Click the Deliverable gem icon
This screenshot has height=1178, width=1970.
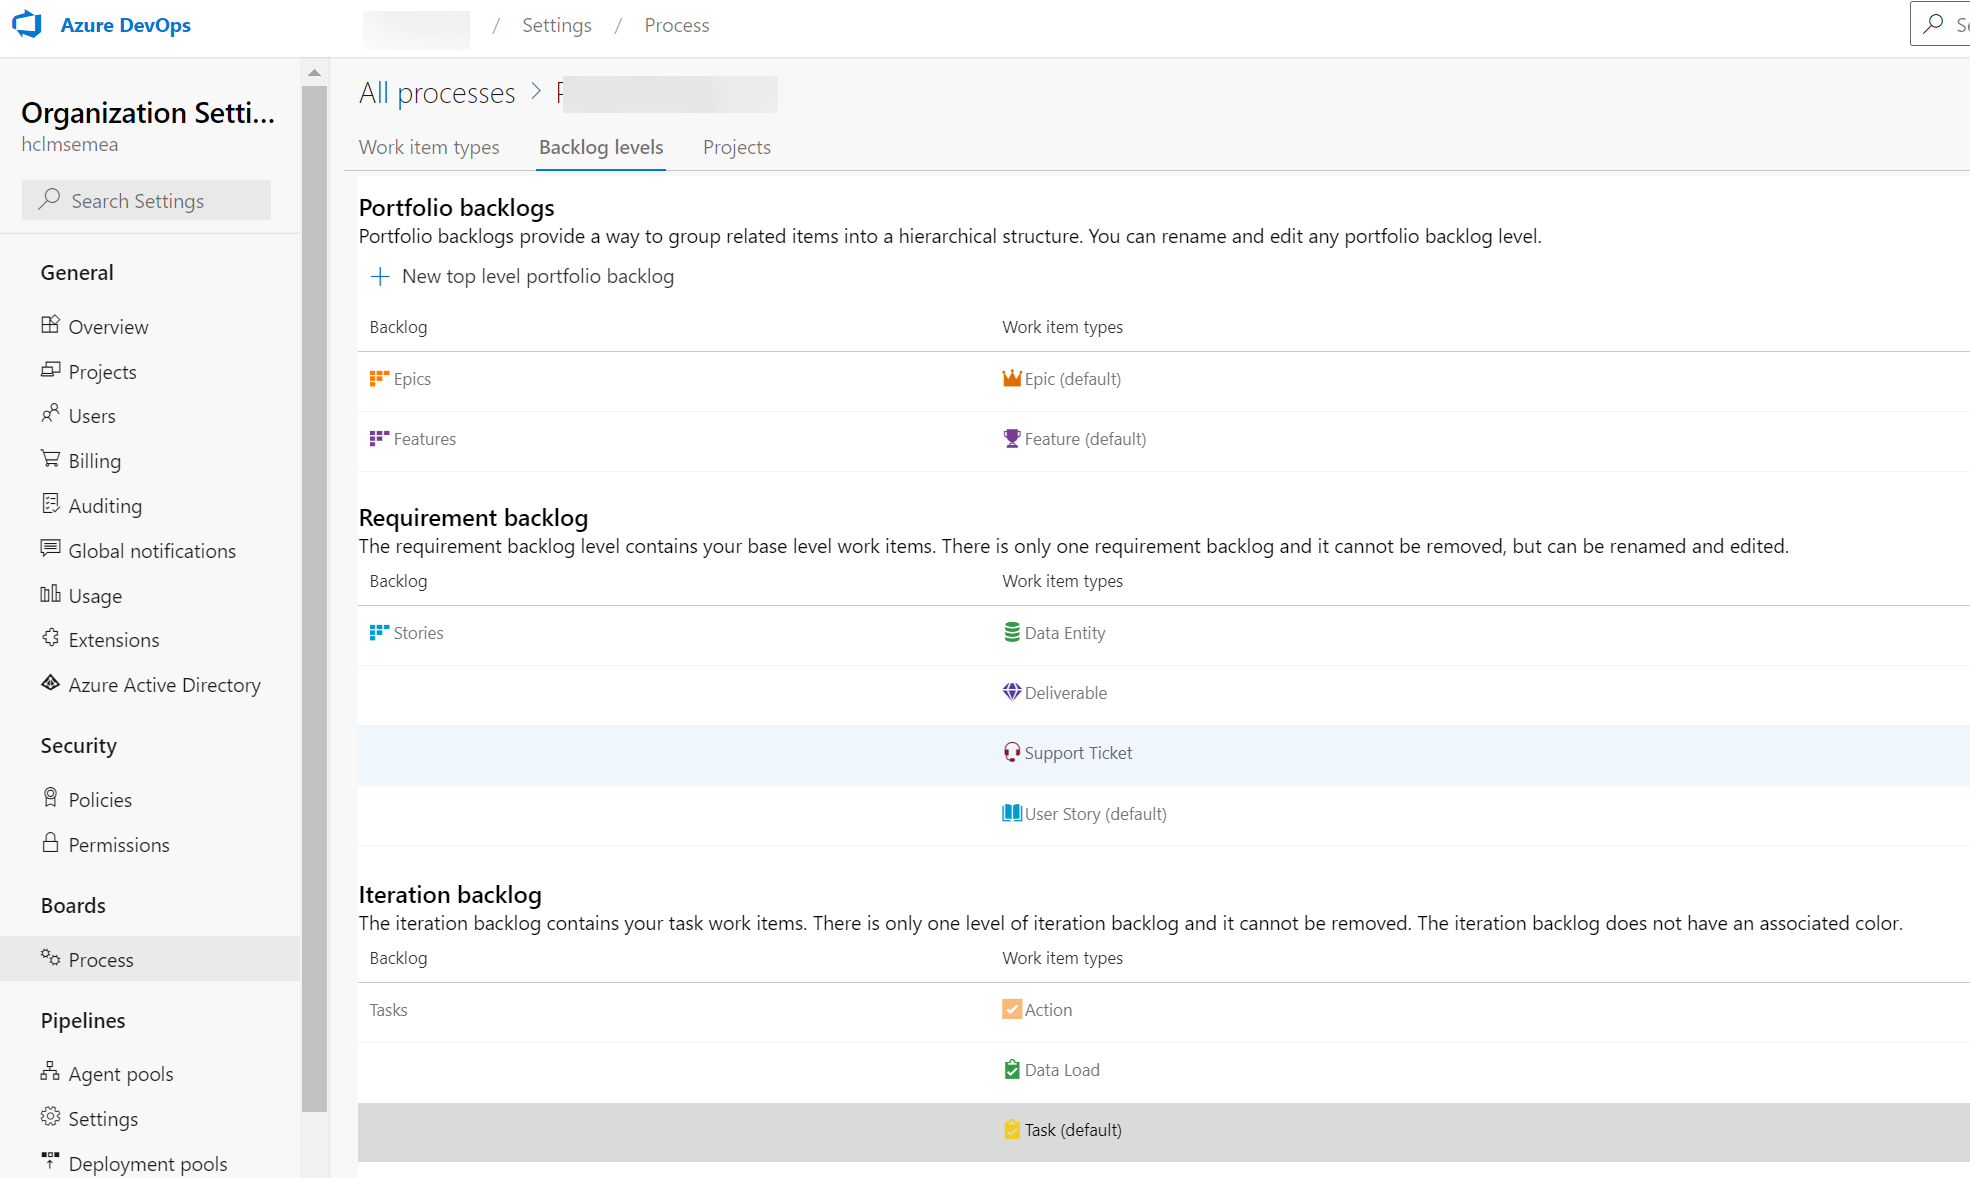coord(1011,693)
